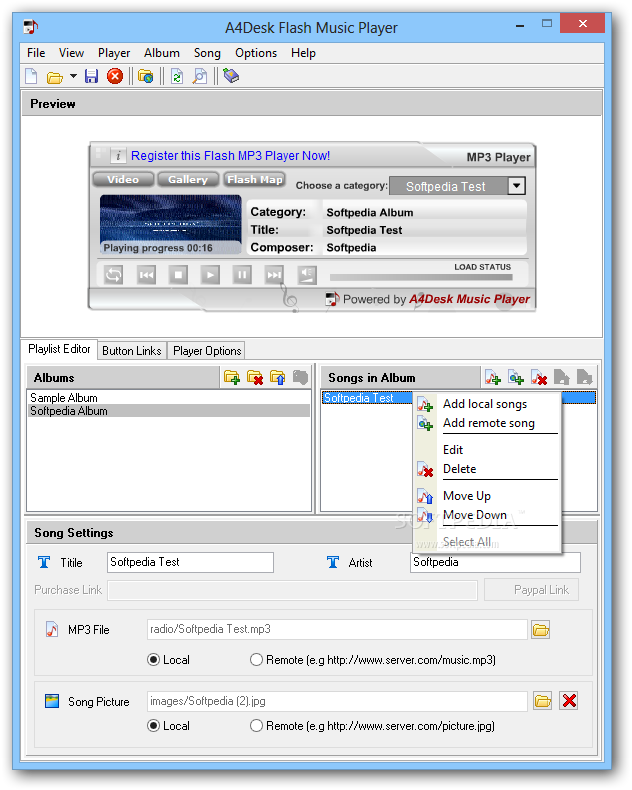Viewport: 632px width, 790px height.
Task: Click the volume button in player
Action: click(x=307, y=275)
